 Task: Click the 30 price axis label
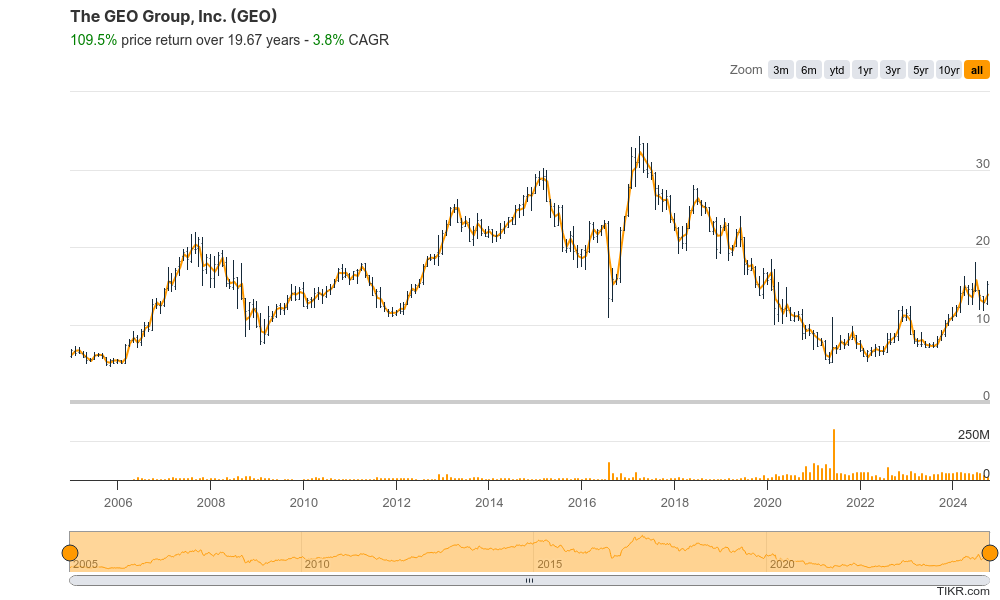(x=982, y=164)
